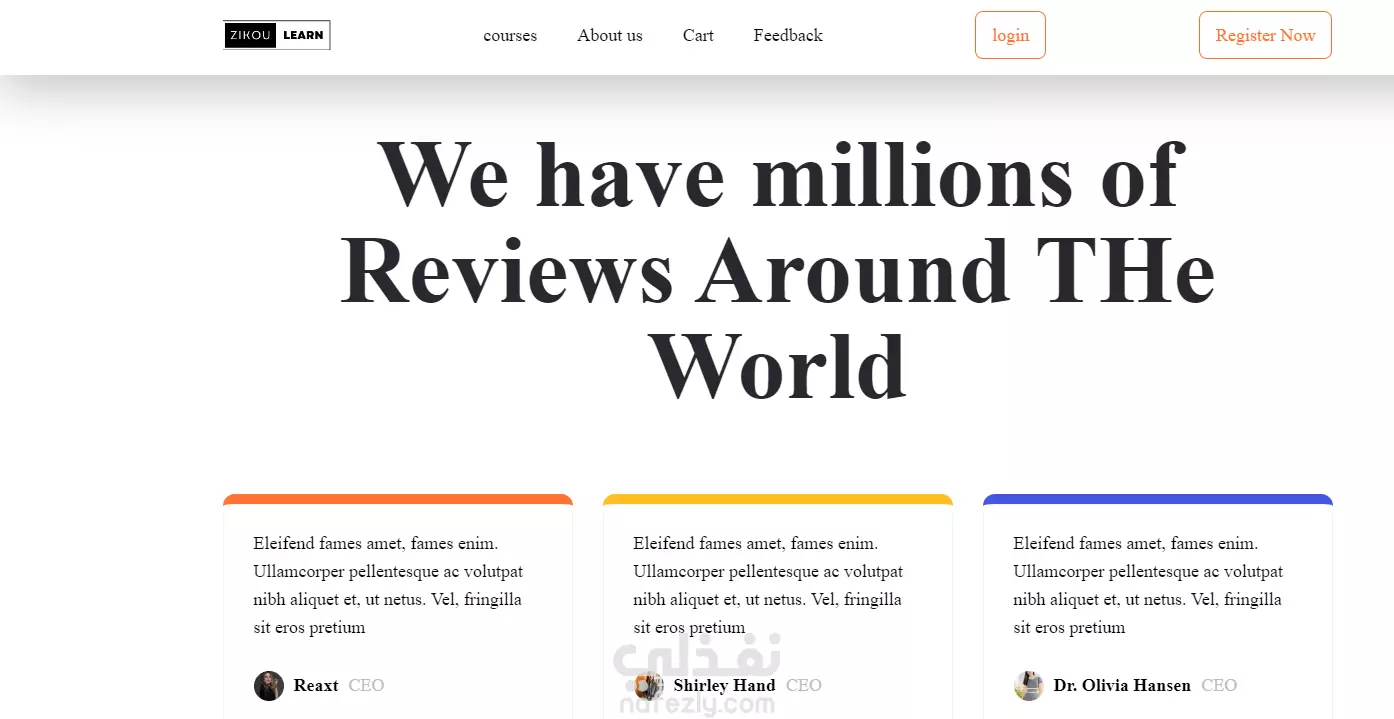Click the review text in the orange-topped card
Screen dimensions: 1394x719
[x=388, y=586]
